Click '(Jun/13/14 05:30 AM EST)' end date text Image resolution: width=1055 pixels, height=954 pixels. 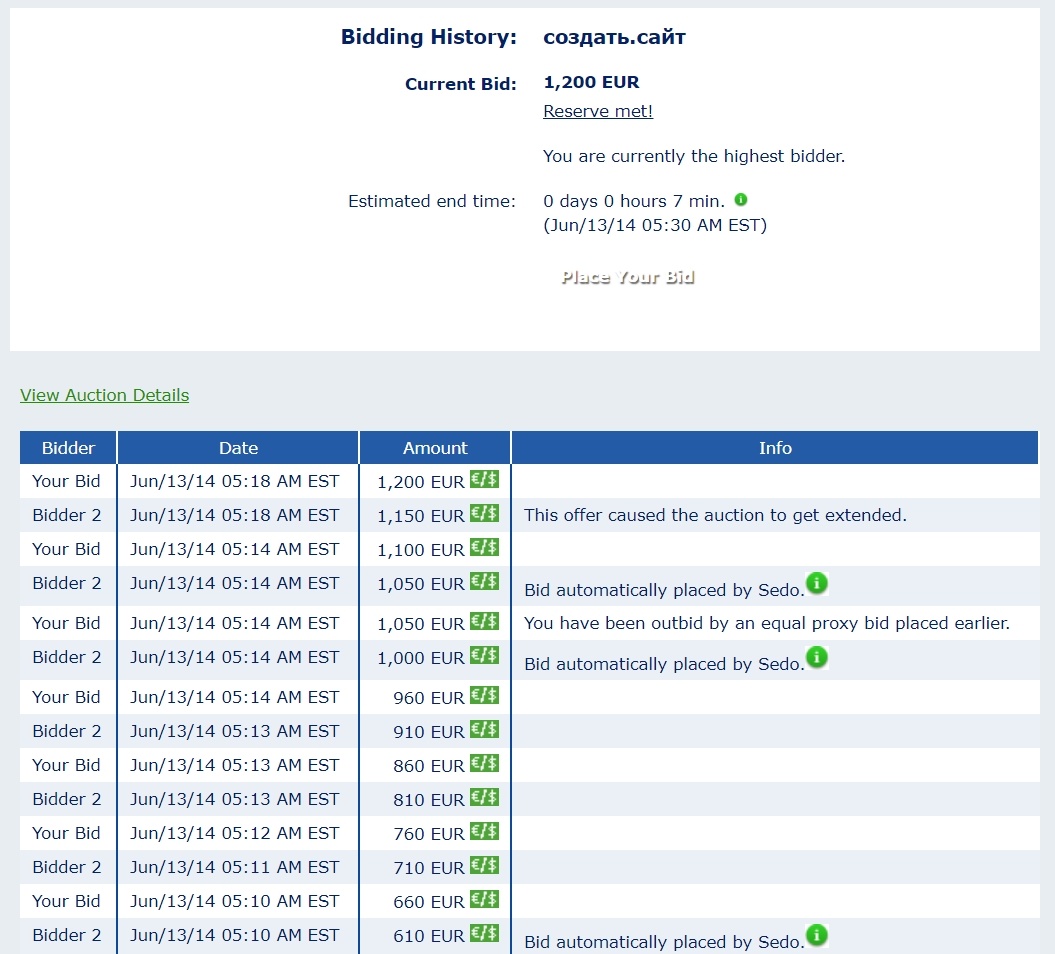coord(655,225)
